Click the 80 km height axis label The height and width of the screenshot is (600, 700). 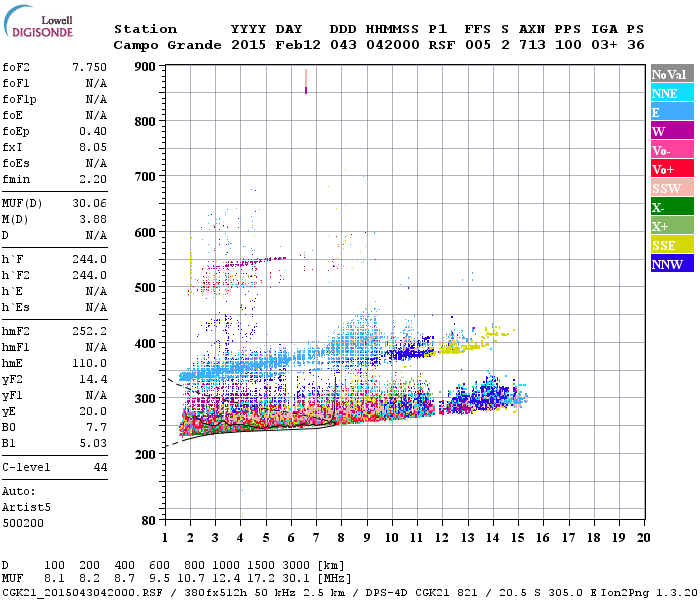click(149, 521)
